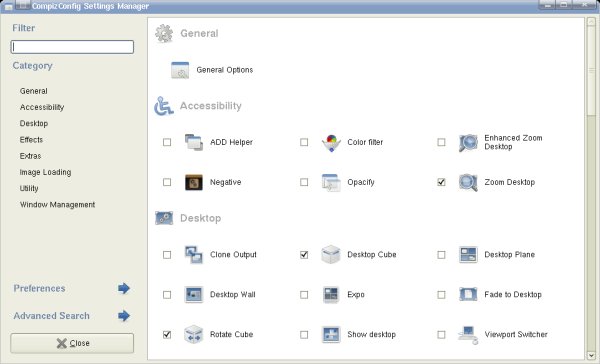This screenshot has height=364, width=600.
Task: Select the Utility category
Action: pos(29,188)
